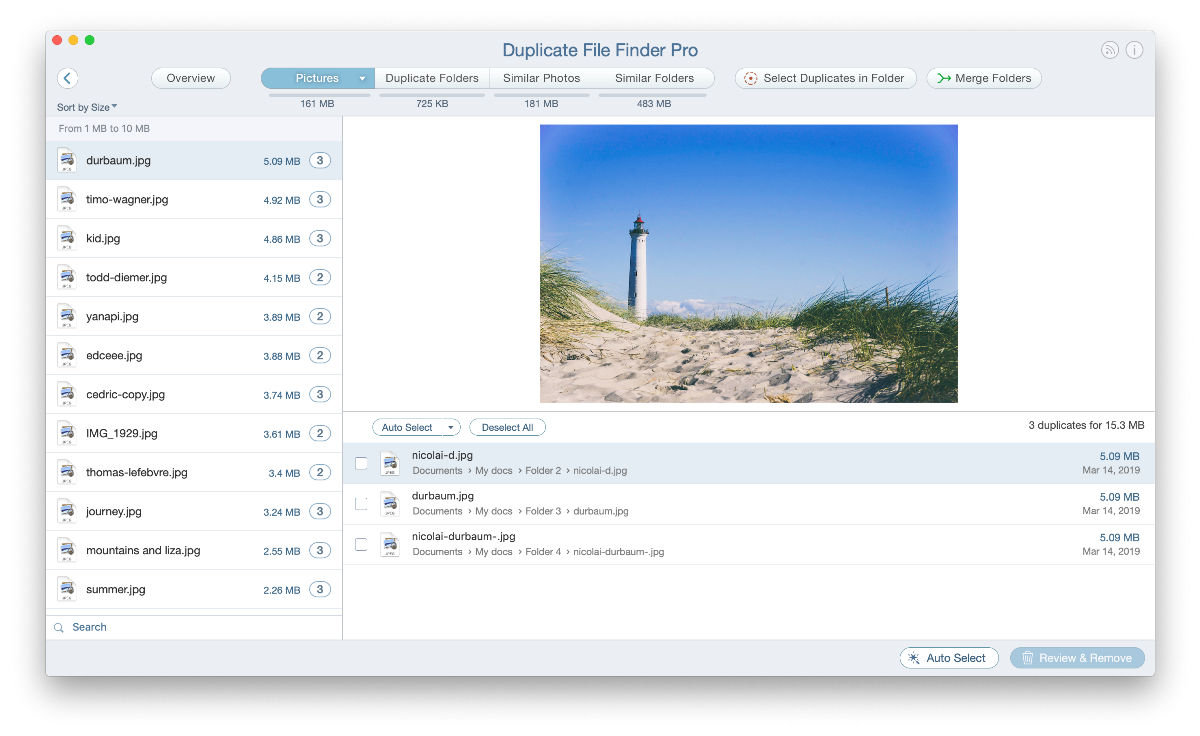Click the IMG_1929.jpg file icon
1200x736 pixels.
click(66, 433)
